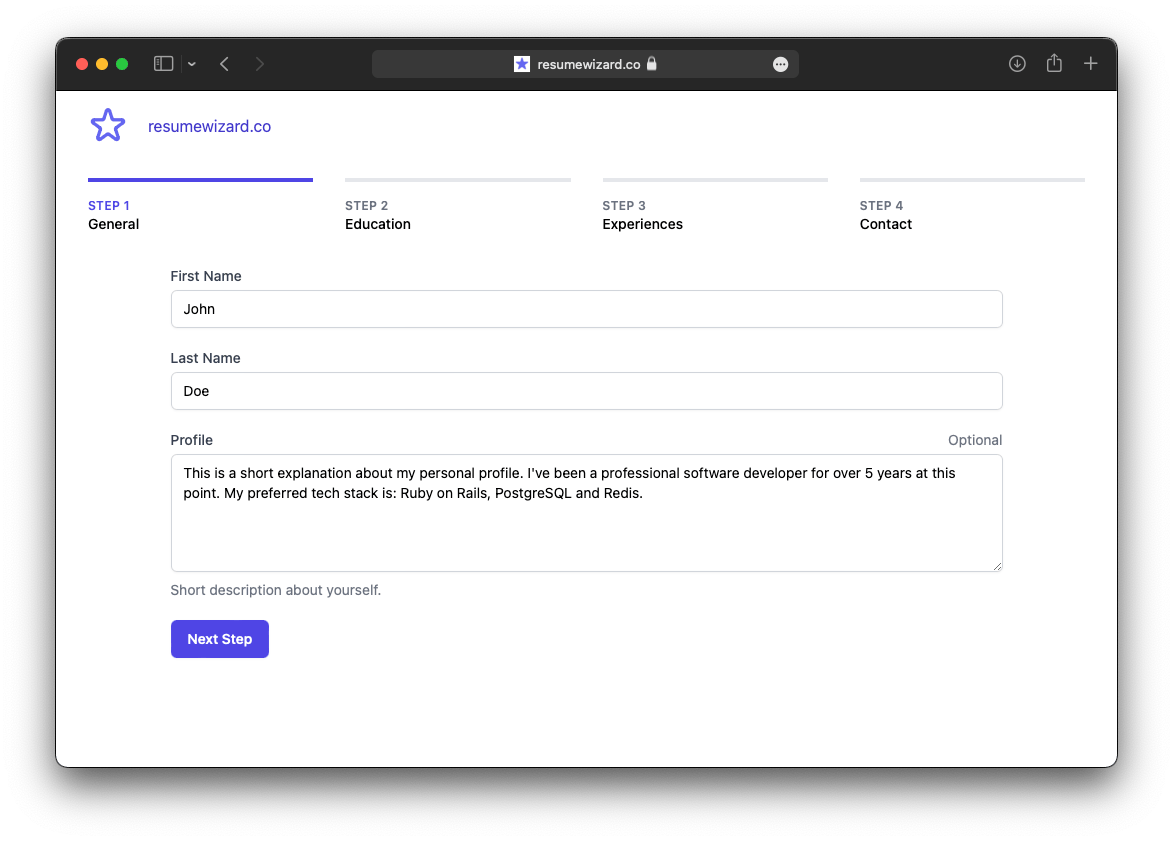Focus the First Name input field

[586, 309]
